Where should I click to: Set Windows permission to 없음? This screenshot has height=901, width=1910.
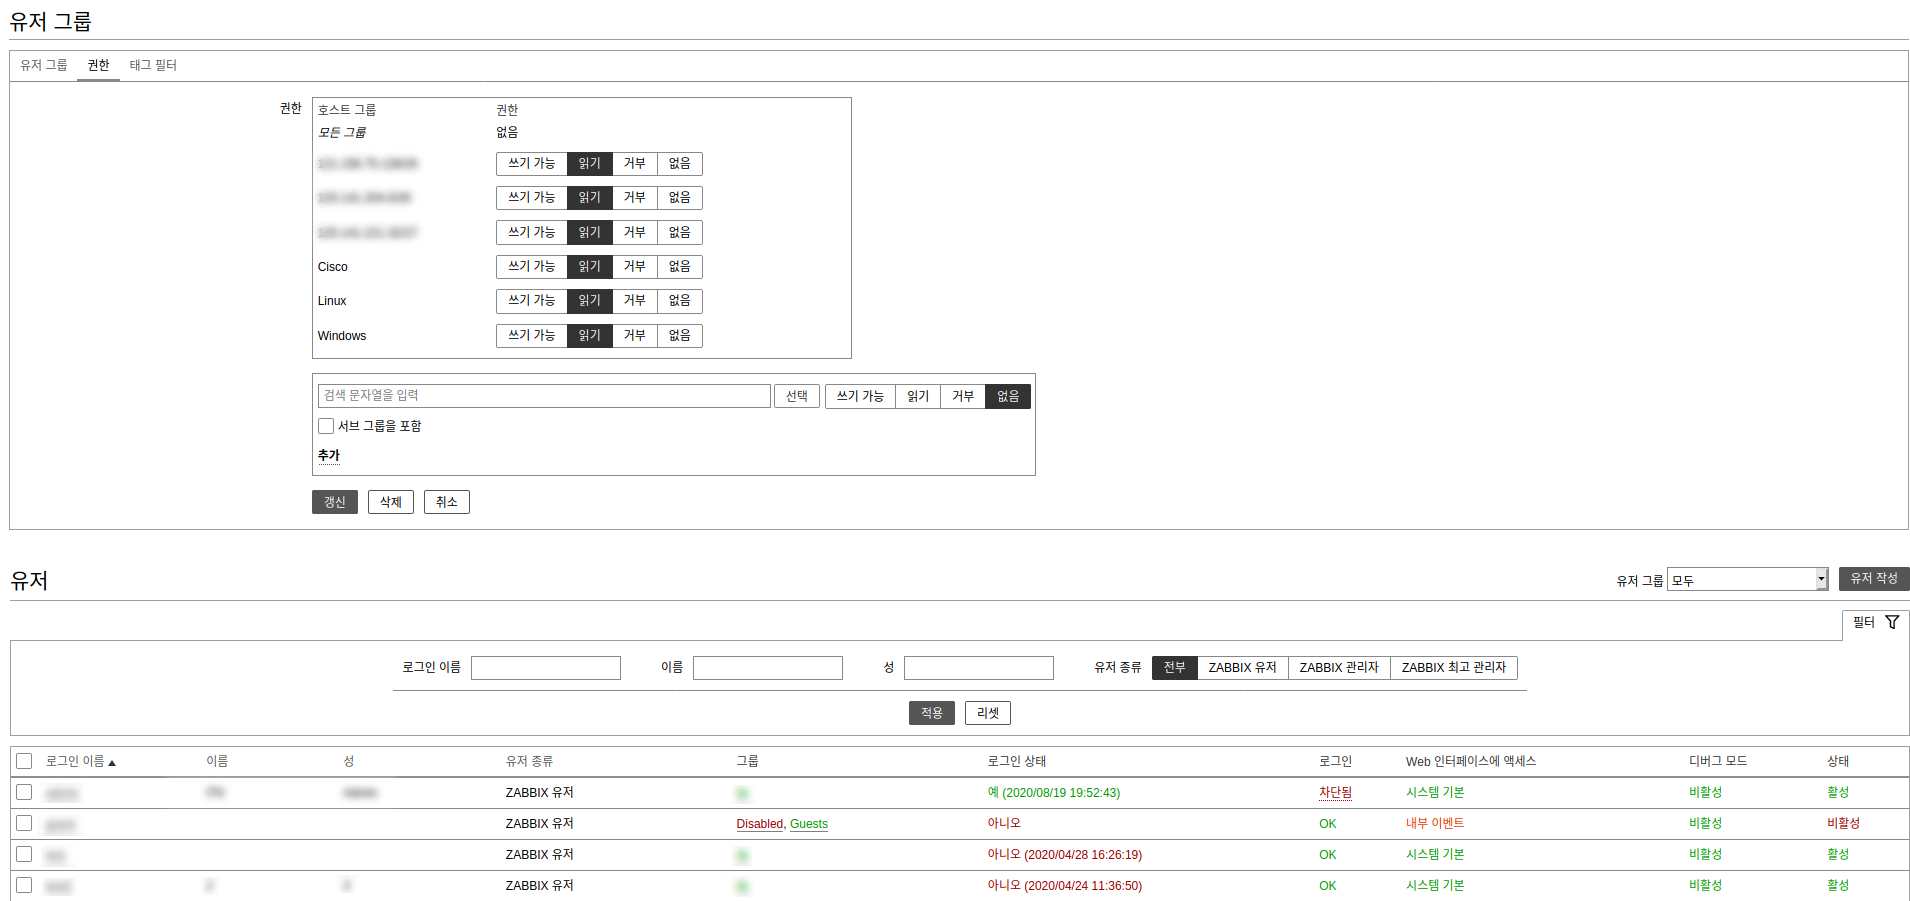click(679, 336)
